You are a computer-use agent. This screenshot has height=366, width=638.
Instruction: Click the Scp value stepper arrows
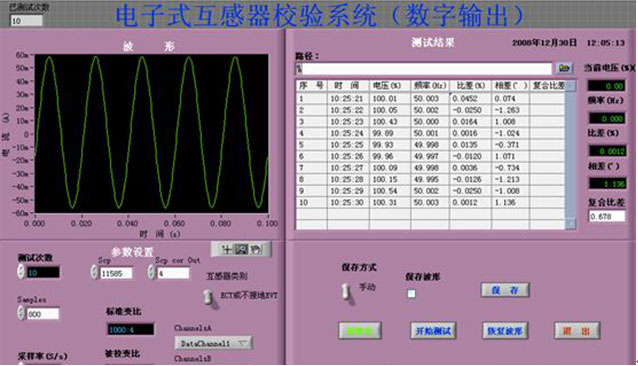click(94, 272)
